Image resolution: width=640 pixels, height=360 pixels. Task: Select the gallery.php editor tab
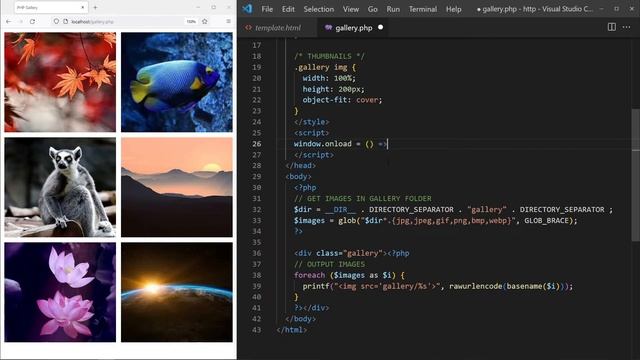(x=353, y=28)
